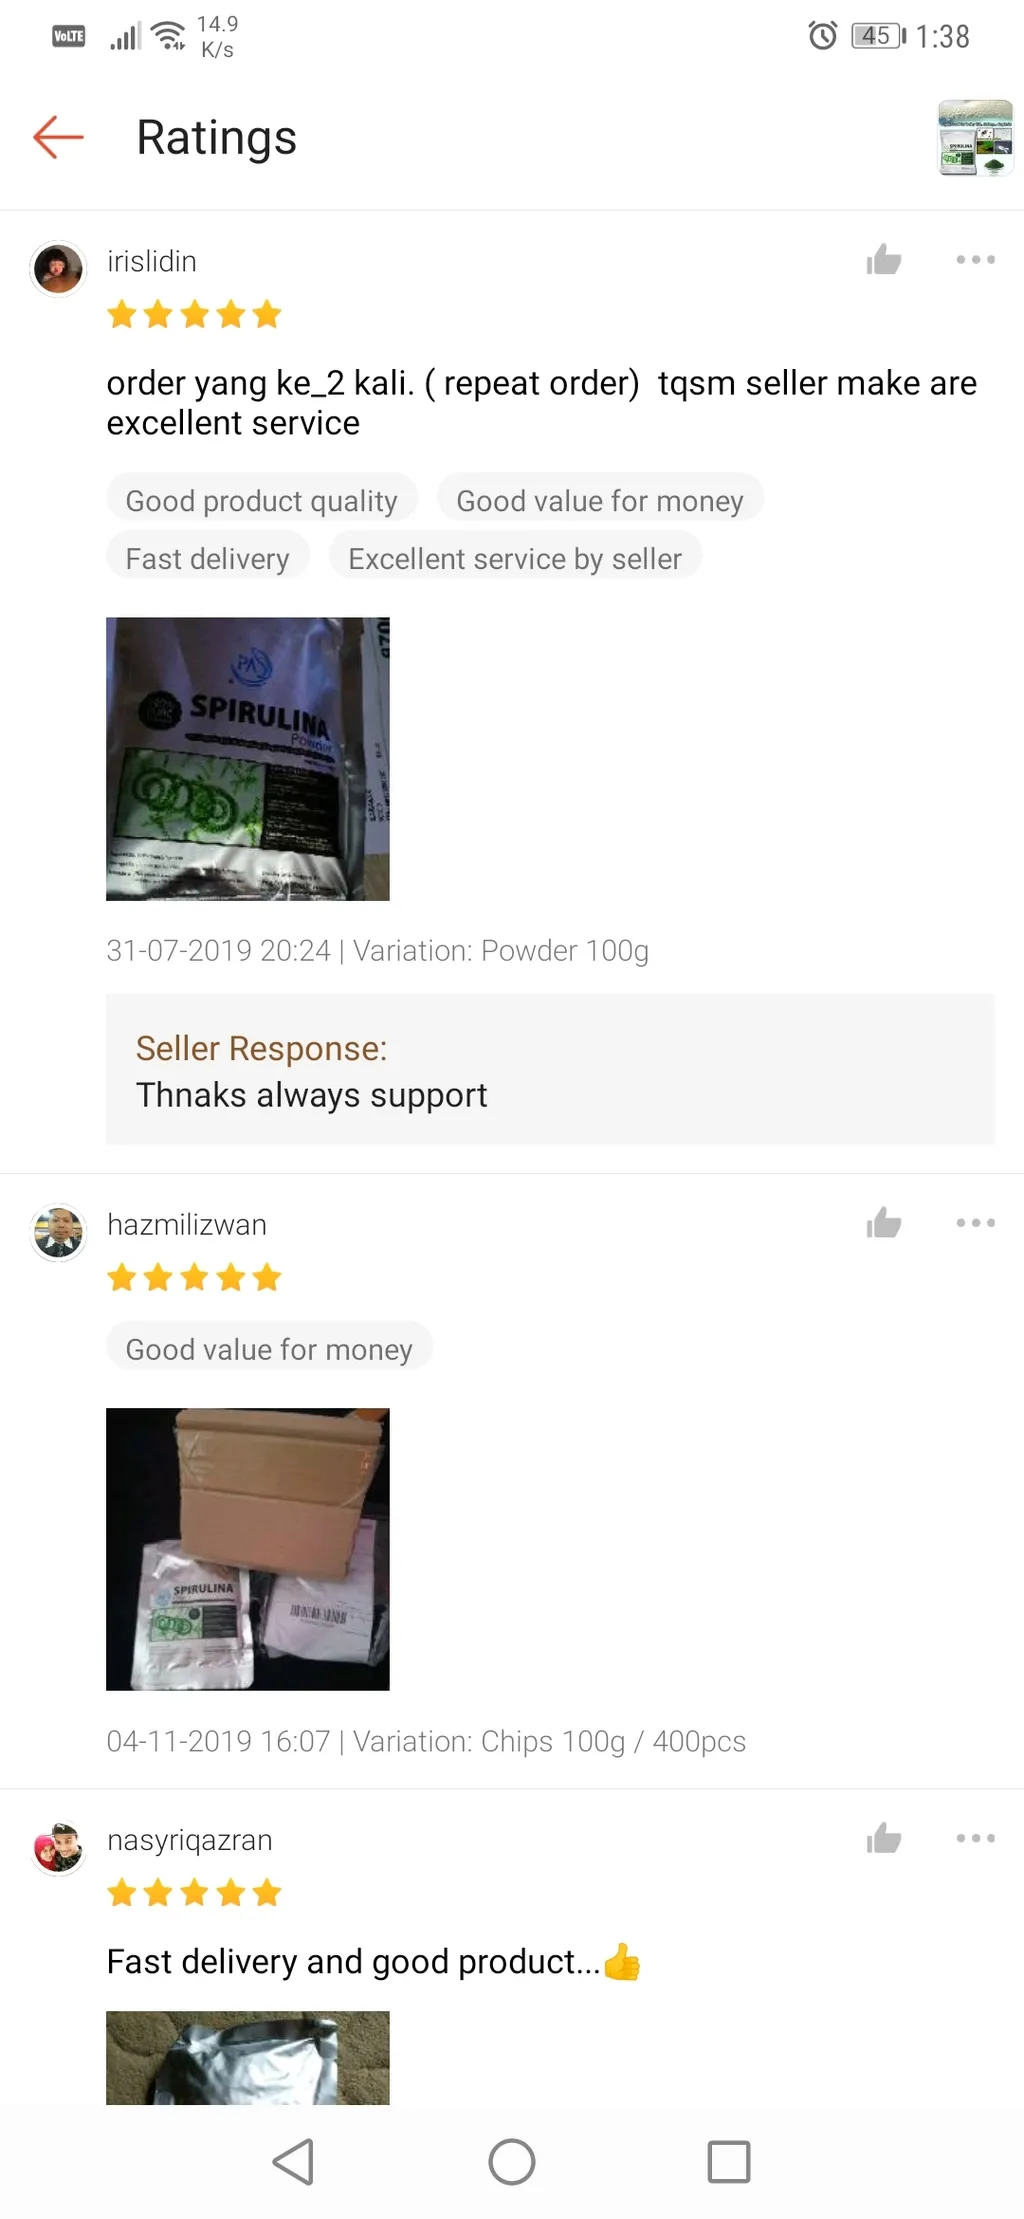Open irislidin's Spirulina powder photo

248,759
